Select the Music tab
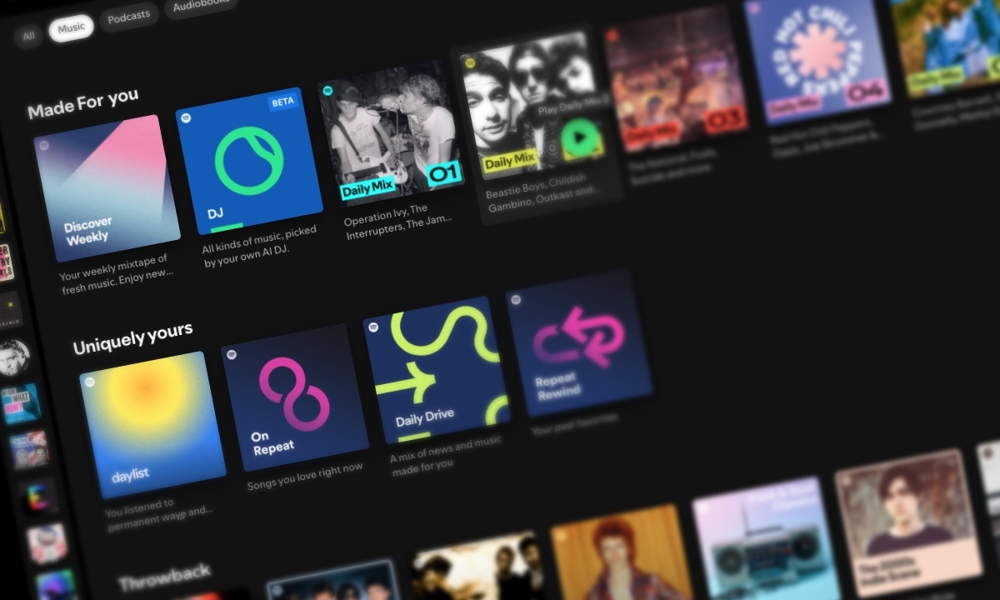The image size is (1000, 600). 70,27
